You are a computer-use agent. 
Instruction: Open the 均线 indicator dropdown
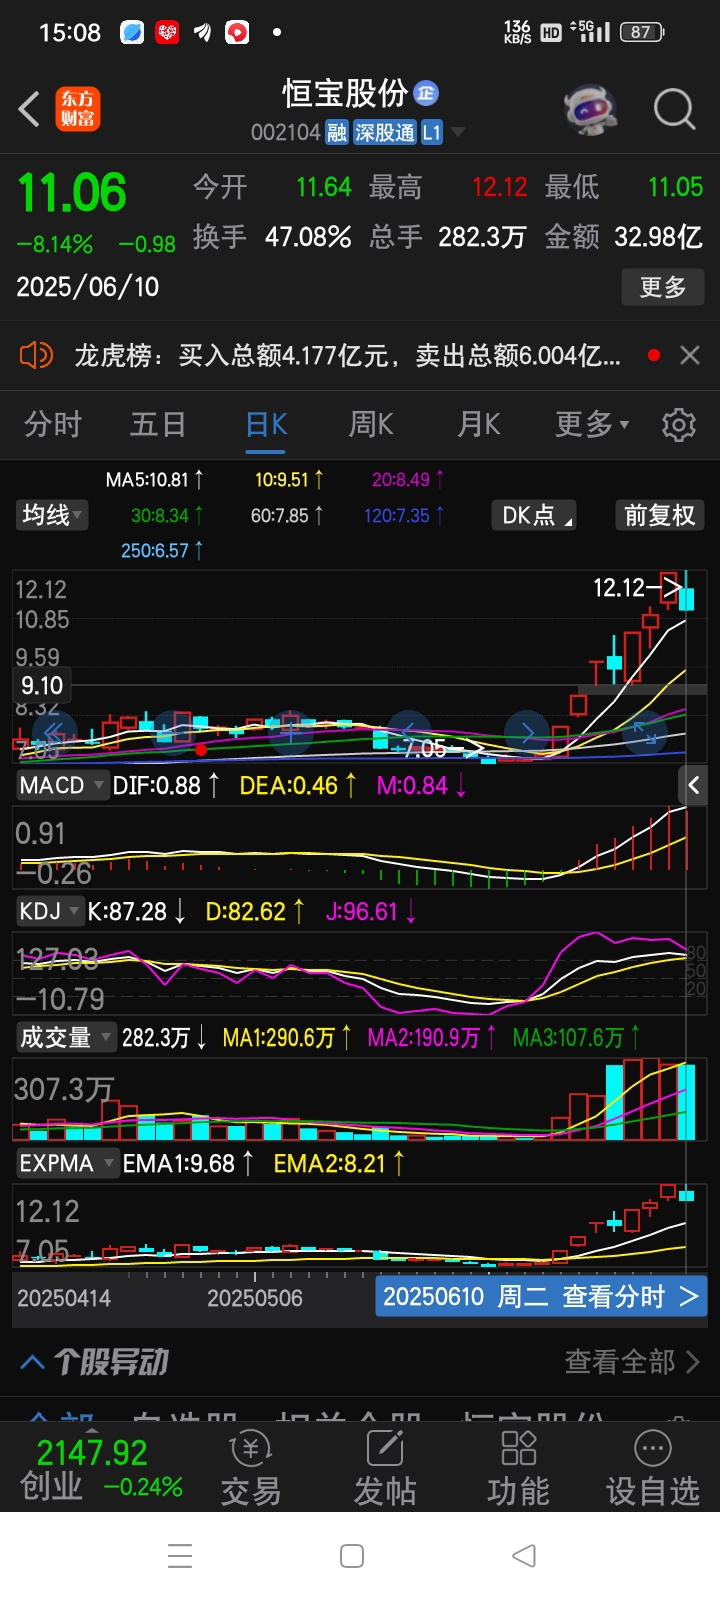coord(52,515)
